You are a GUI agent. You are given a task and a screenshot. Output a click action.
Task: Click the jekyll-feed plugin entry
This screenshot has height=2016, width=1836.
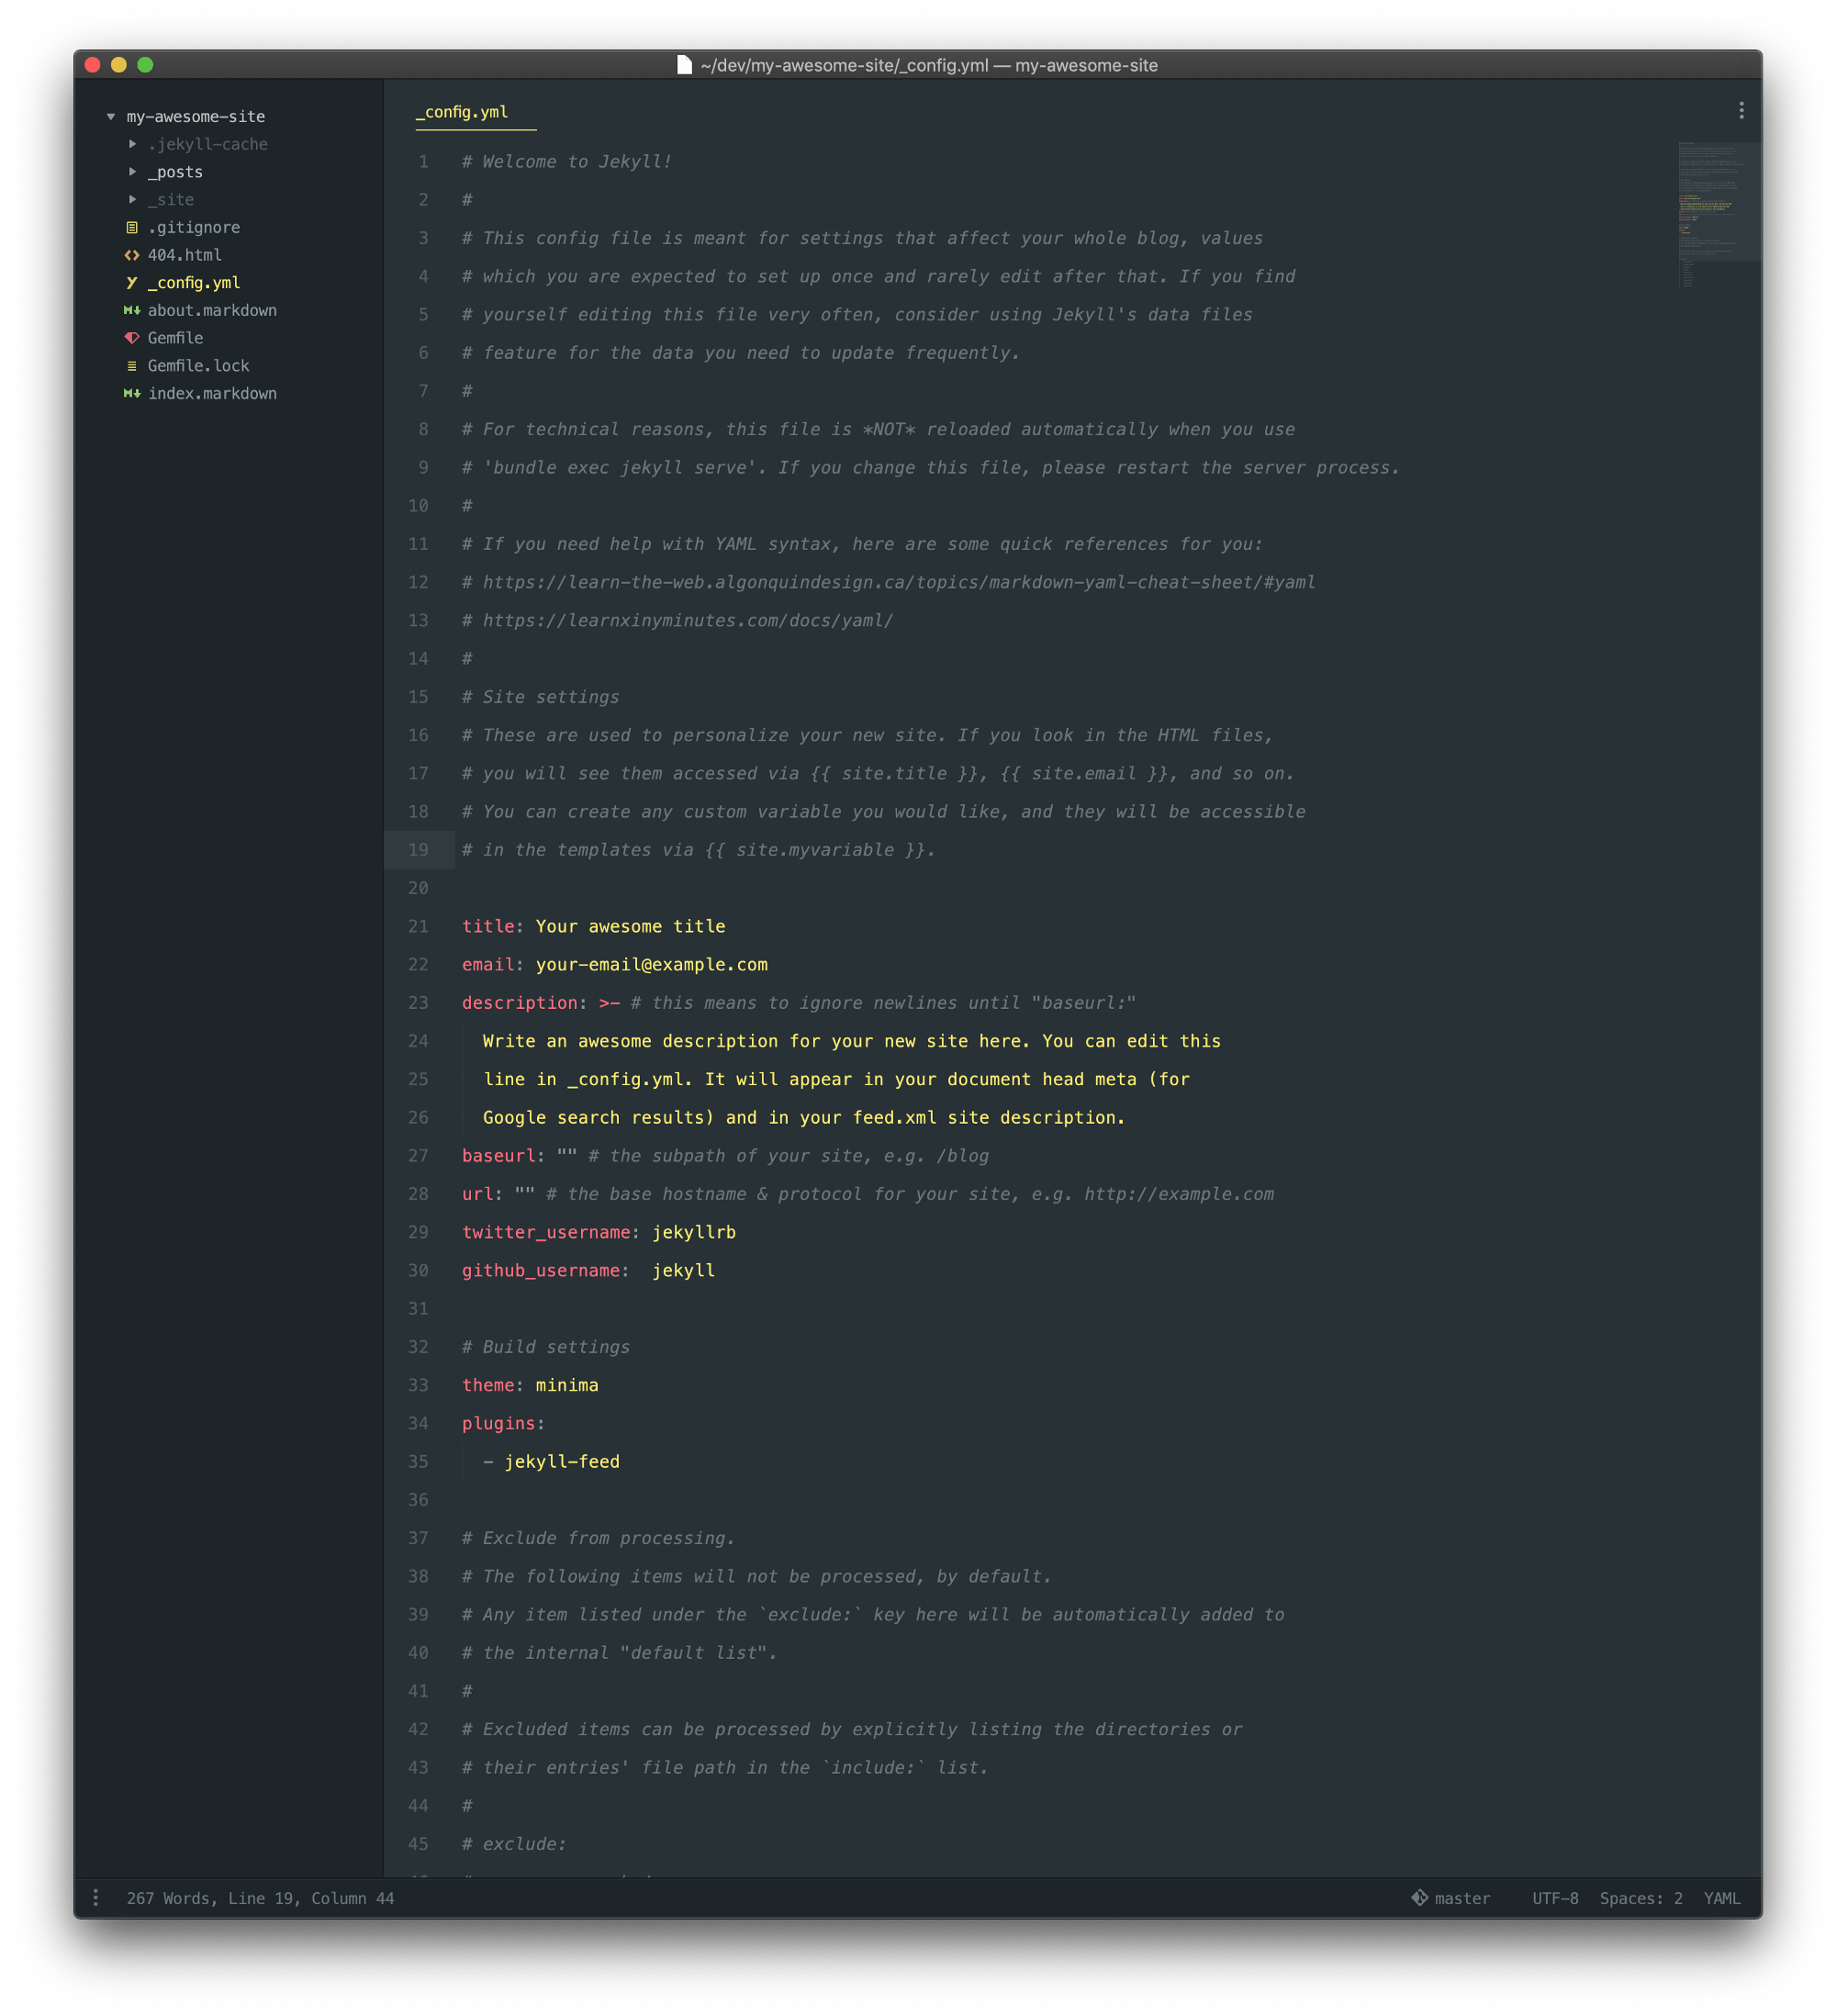(562, 1461)
